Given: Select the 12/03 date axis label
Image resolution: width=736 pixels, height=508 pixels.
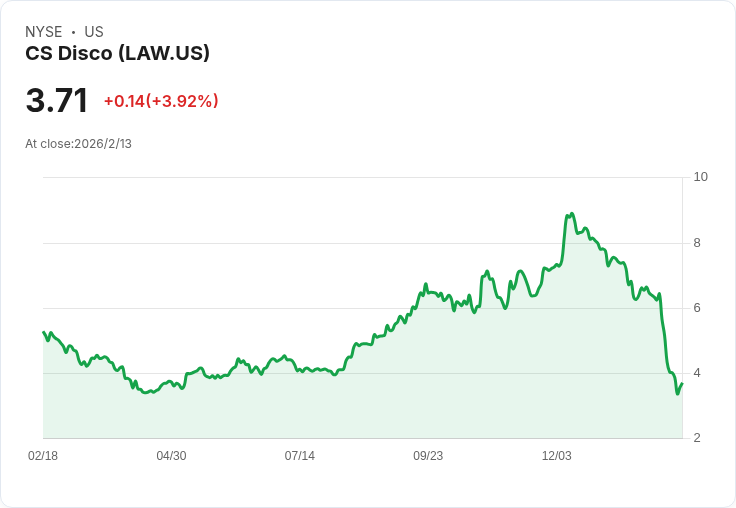Looking at the screenshot, I should (x=556, y=456).
